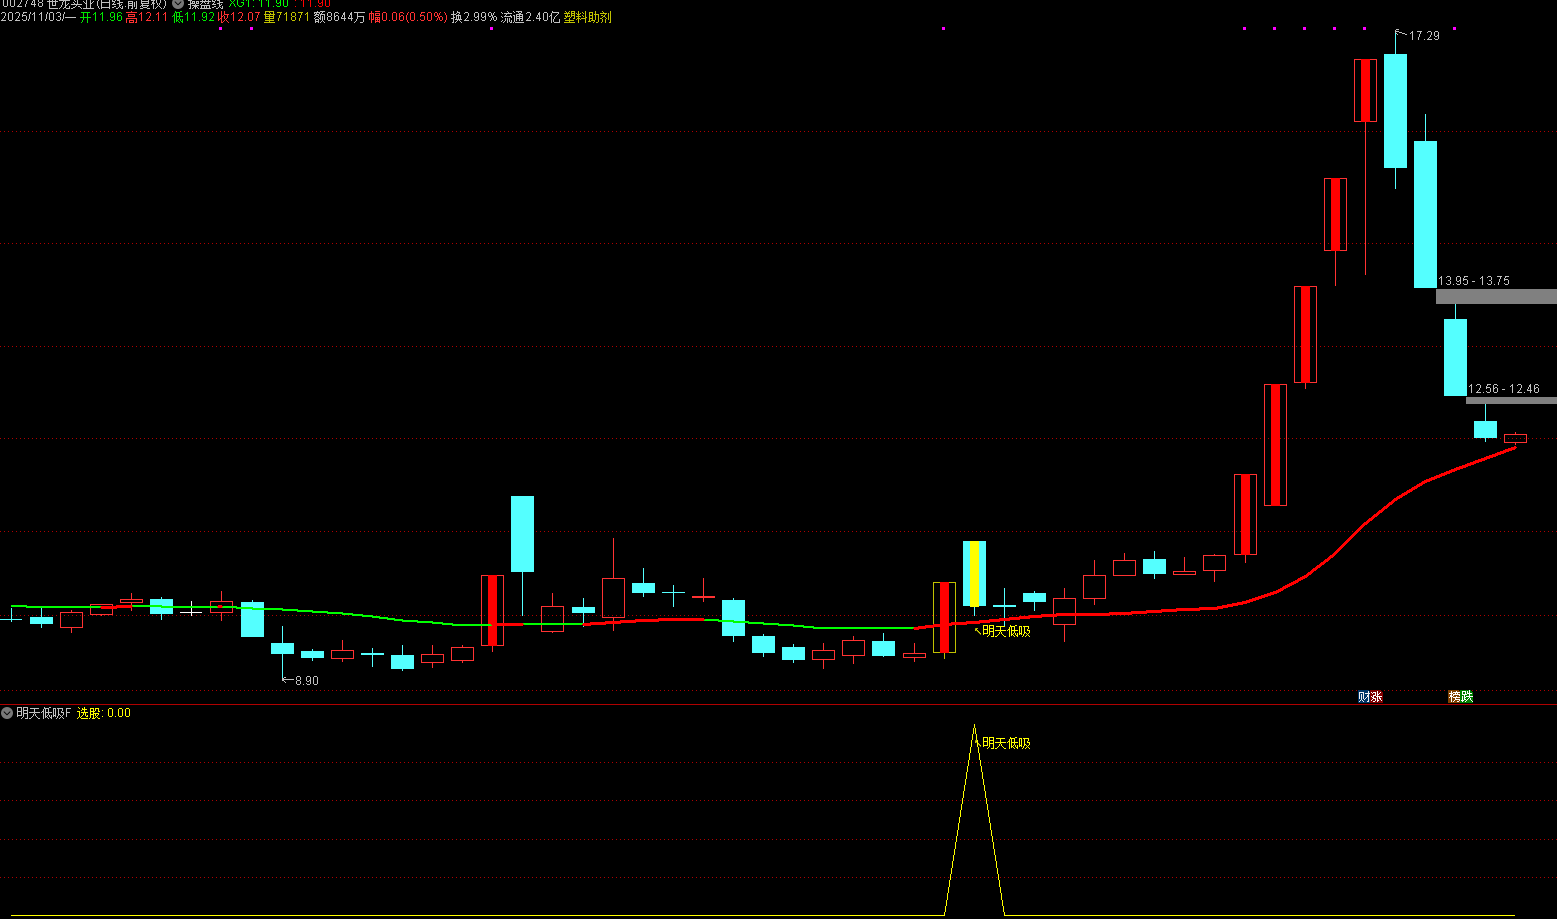Select the 12.56 - 12.46 gap zone bar

click(1511, 400)
